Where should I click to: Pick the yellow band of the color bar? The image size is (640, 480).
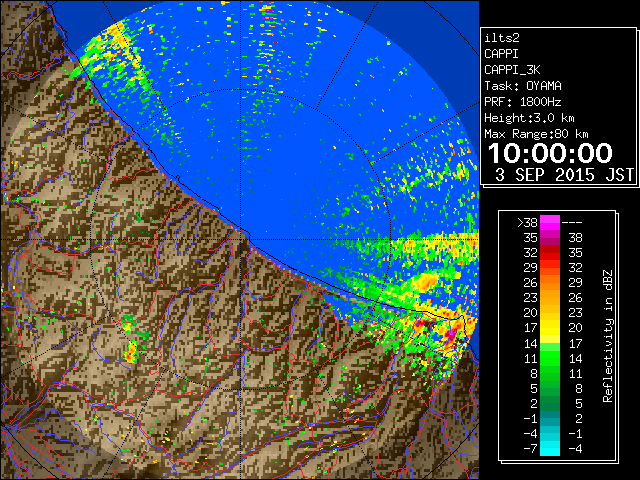(x=550, y=329)
